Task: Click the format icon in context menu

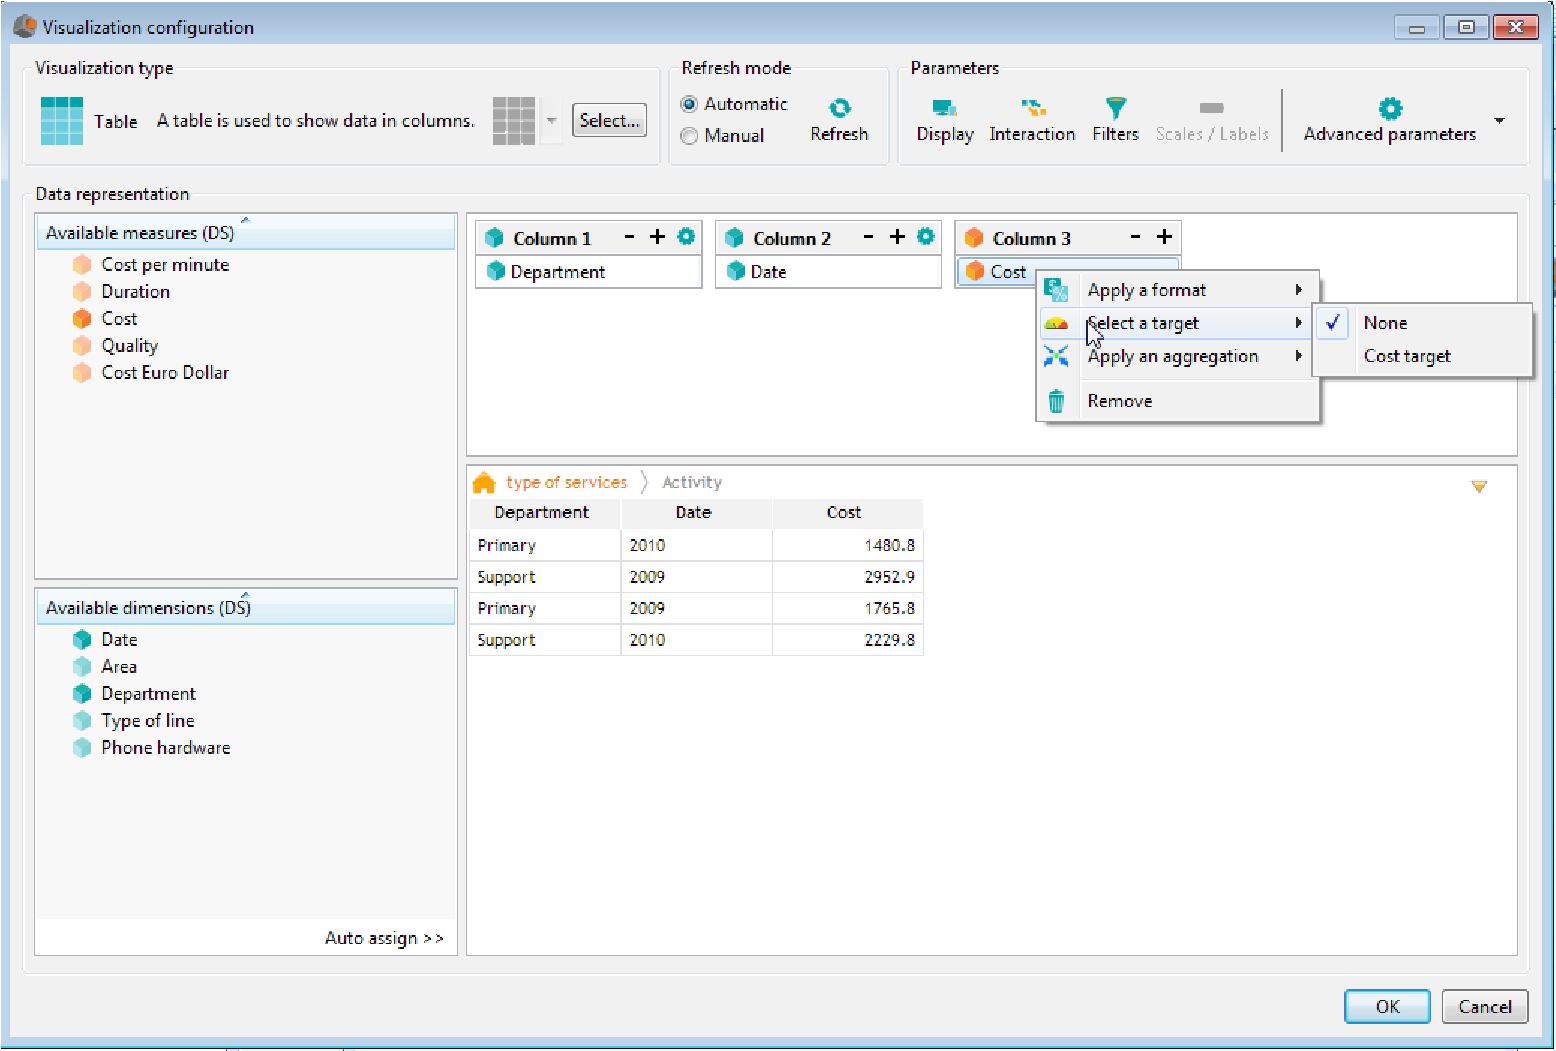Action: [x=1056, y=290]
